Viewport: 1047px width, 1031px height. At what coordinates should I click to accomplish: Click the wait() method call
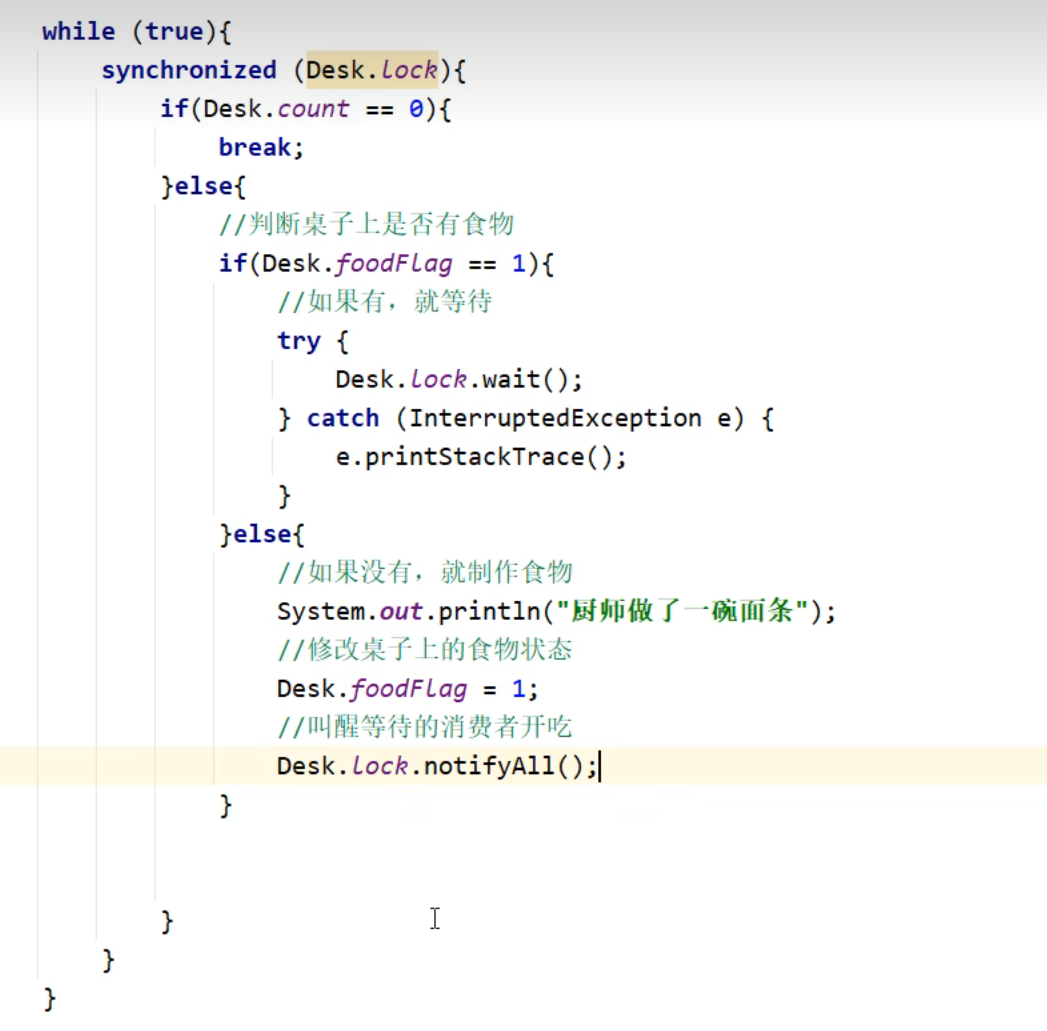[525, 380]
